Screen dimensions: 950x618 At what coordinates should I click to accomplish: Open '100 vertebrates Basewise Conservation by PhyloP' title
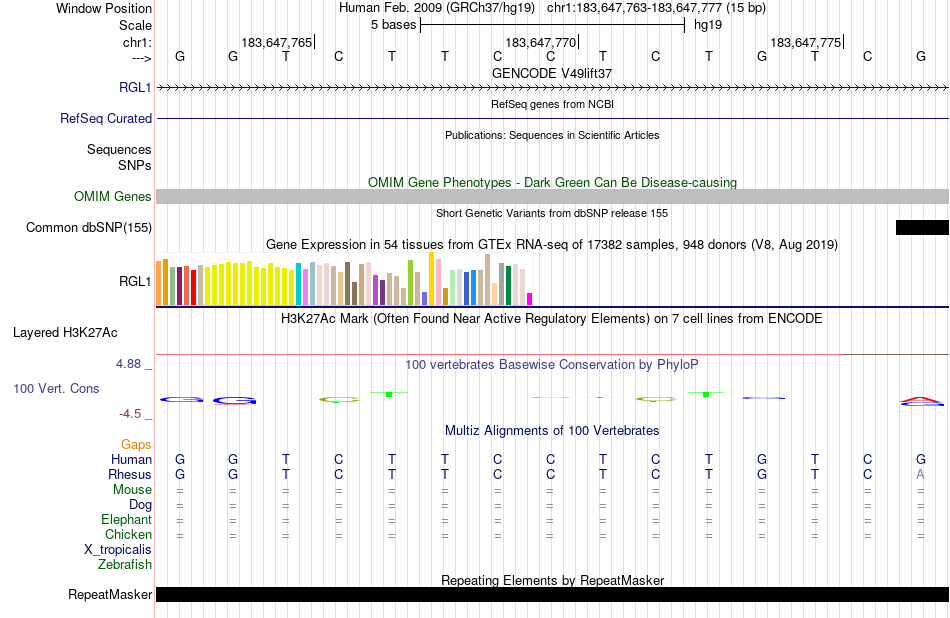pos(552,365)
